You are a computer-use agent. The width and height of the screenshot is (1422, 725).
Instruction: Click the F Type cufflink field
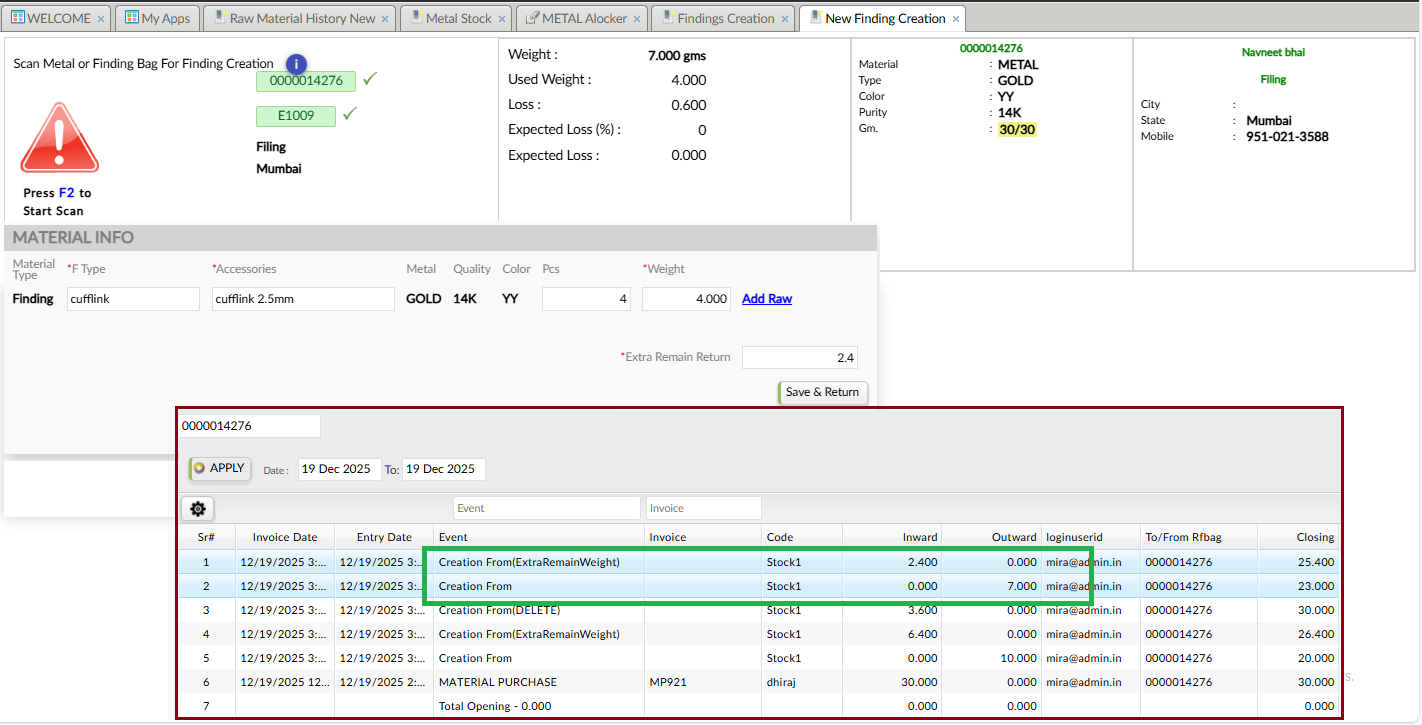(133, 299)
